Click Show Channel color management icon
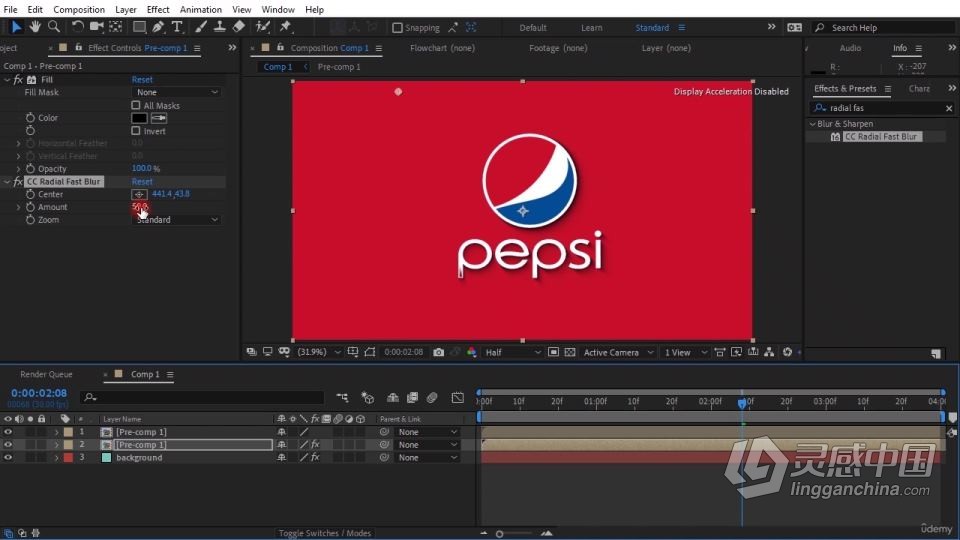Viewport: 960px width, 540px height. 471,352
